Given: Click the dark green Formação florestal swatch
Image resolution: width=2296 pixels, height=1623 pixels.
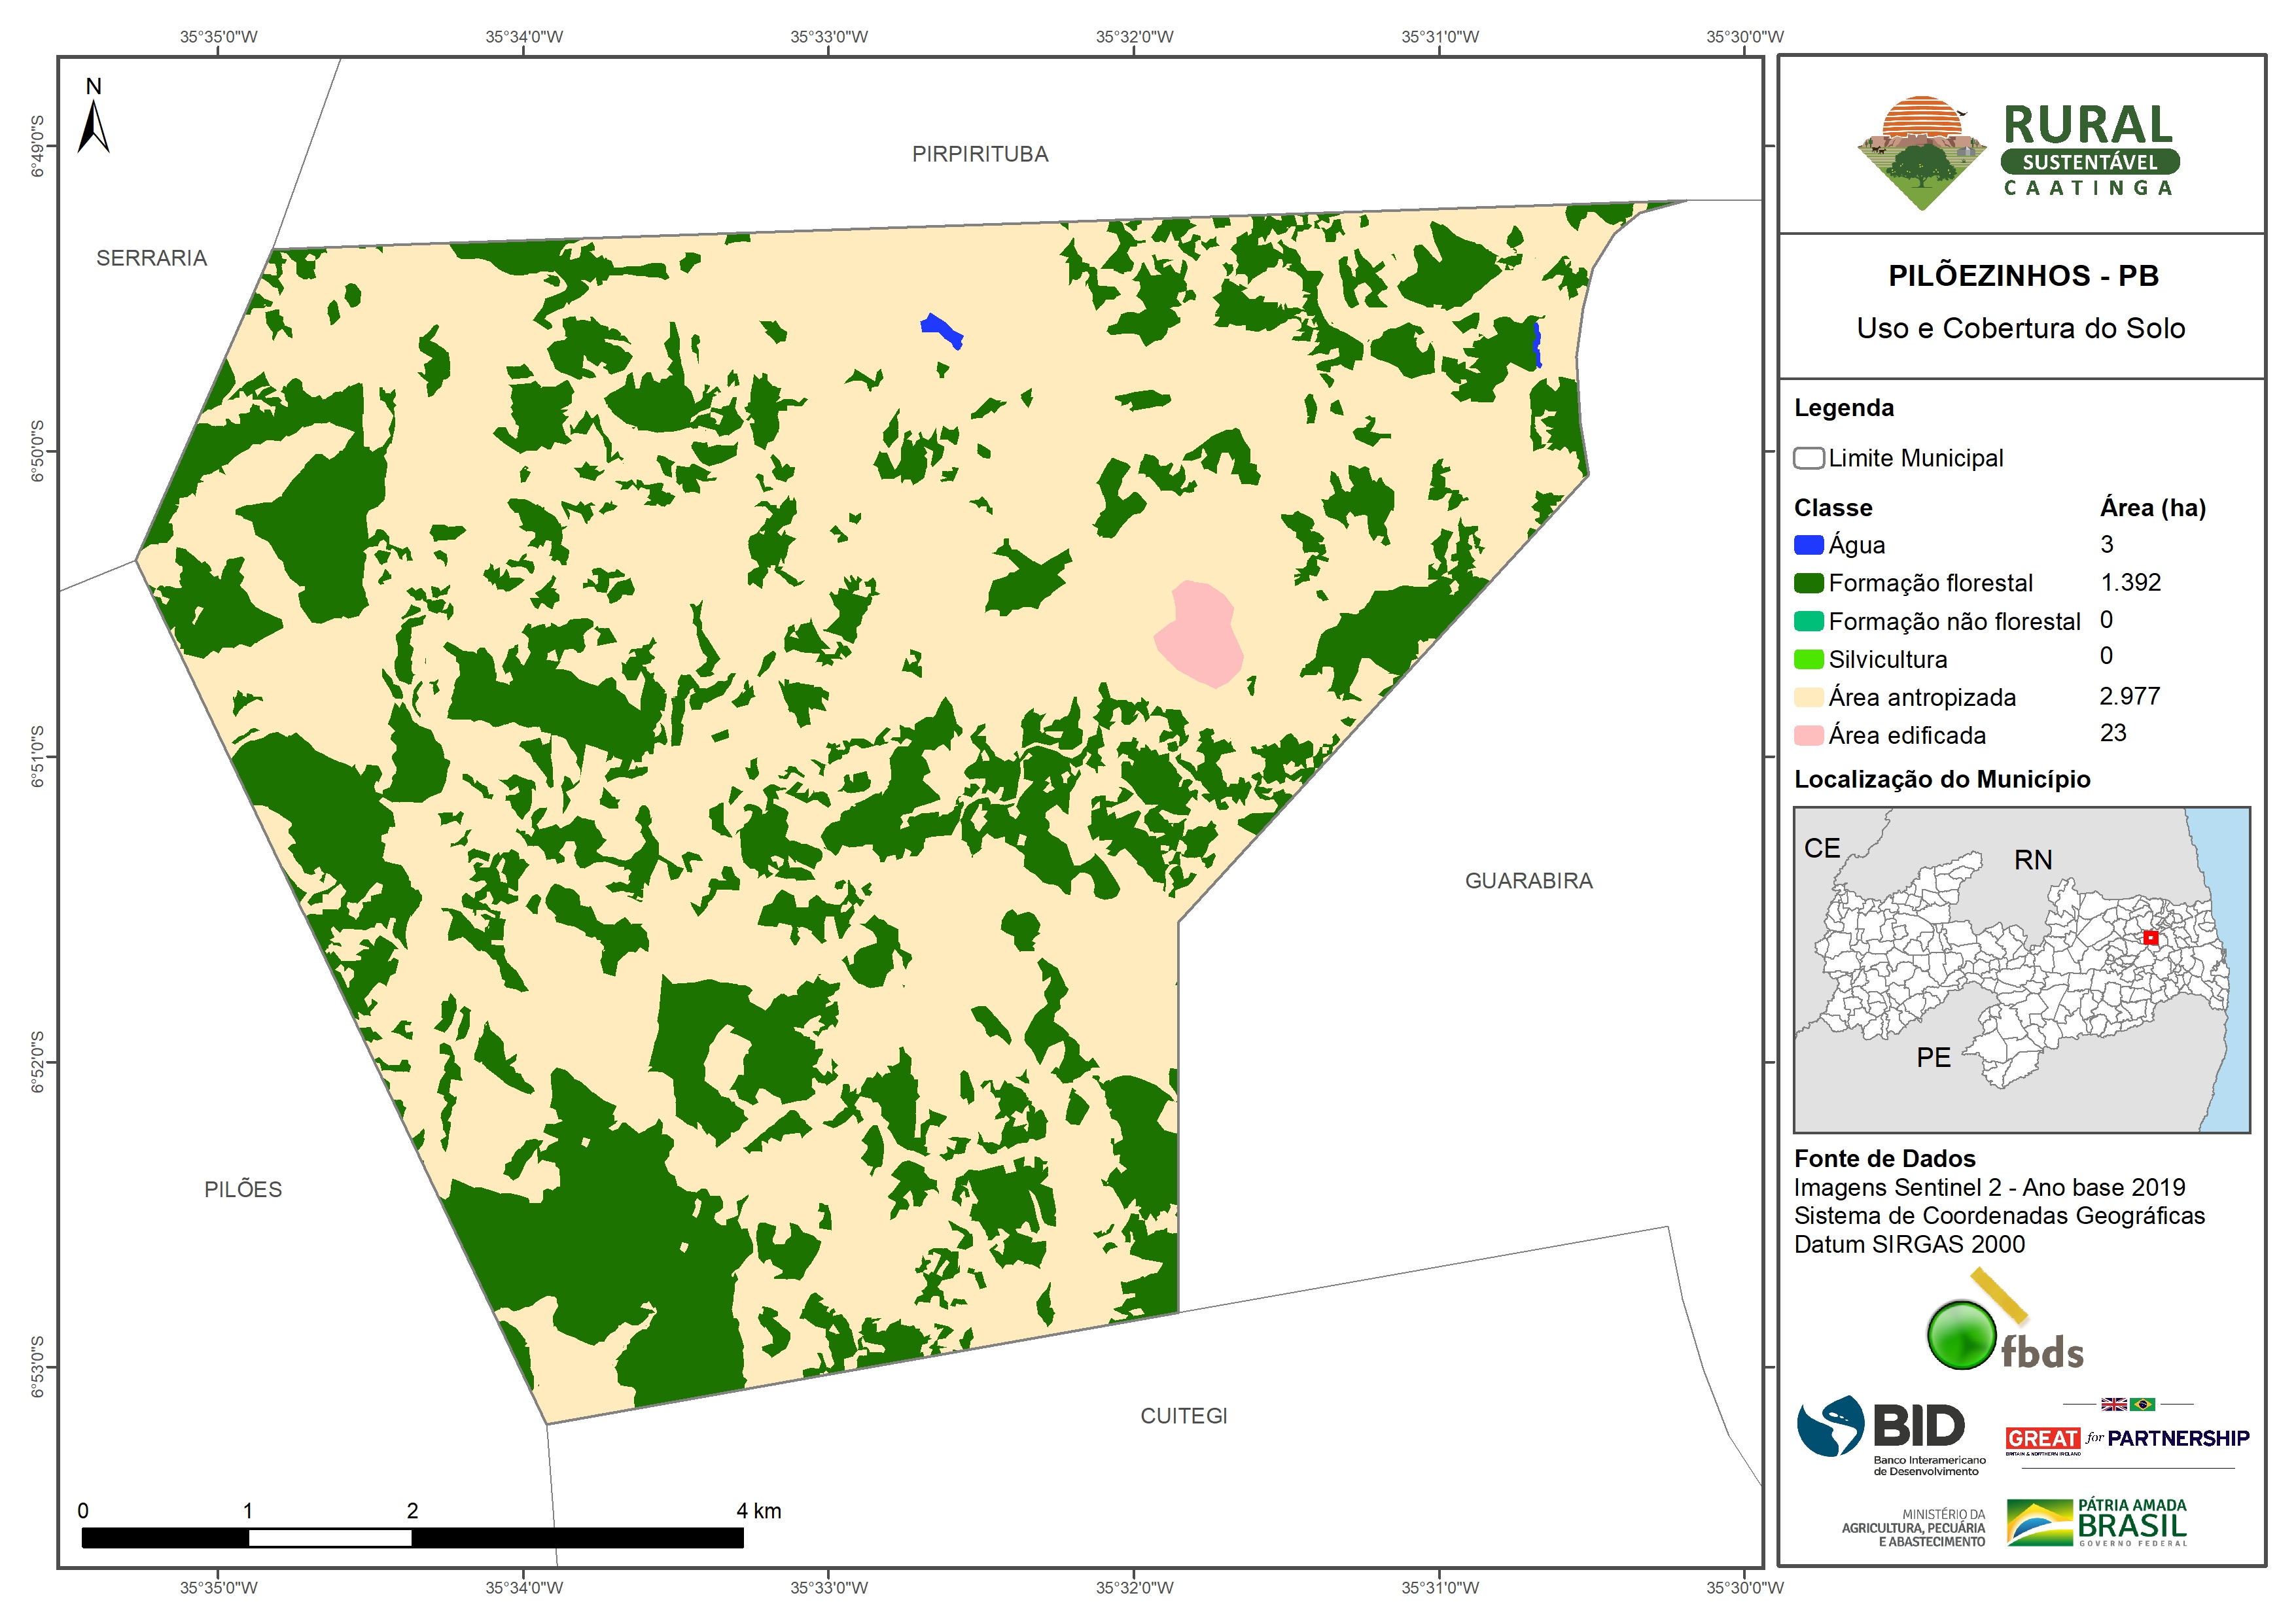Looking at the screenshot, I should [x=1808, y=583].
